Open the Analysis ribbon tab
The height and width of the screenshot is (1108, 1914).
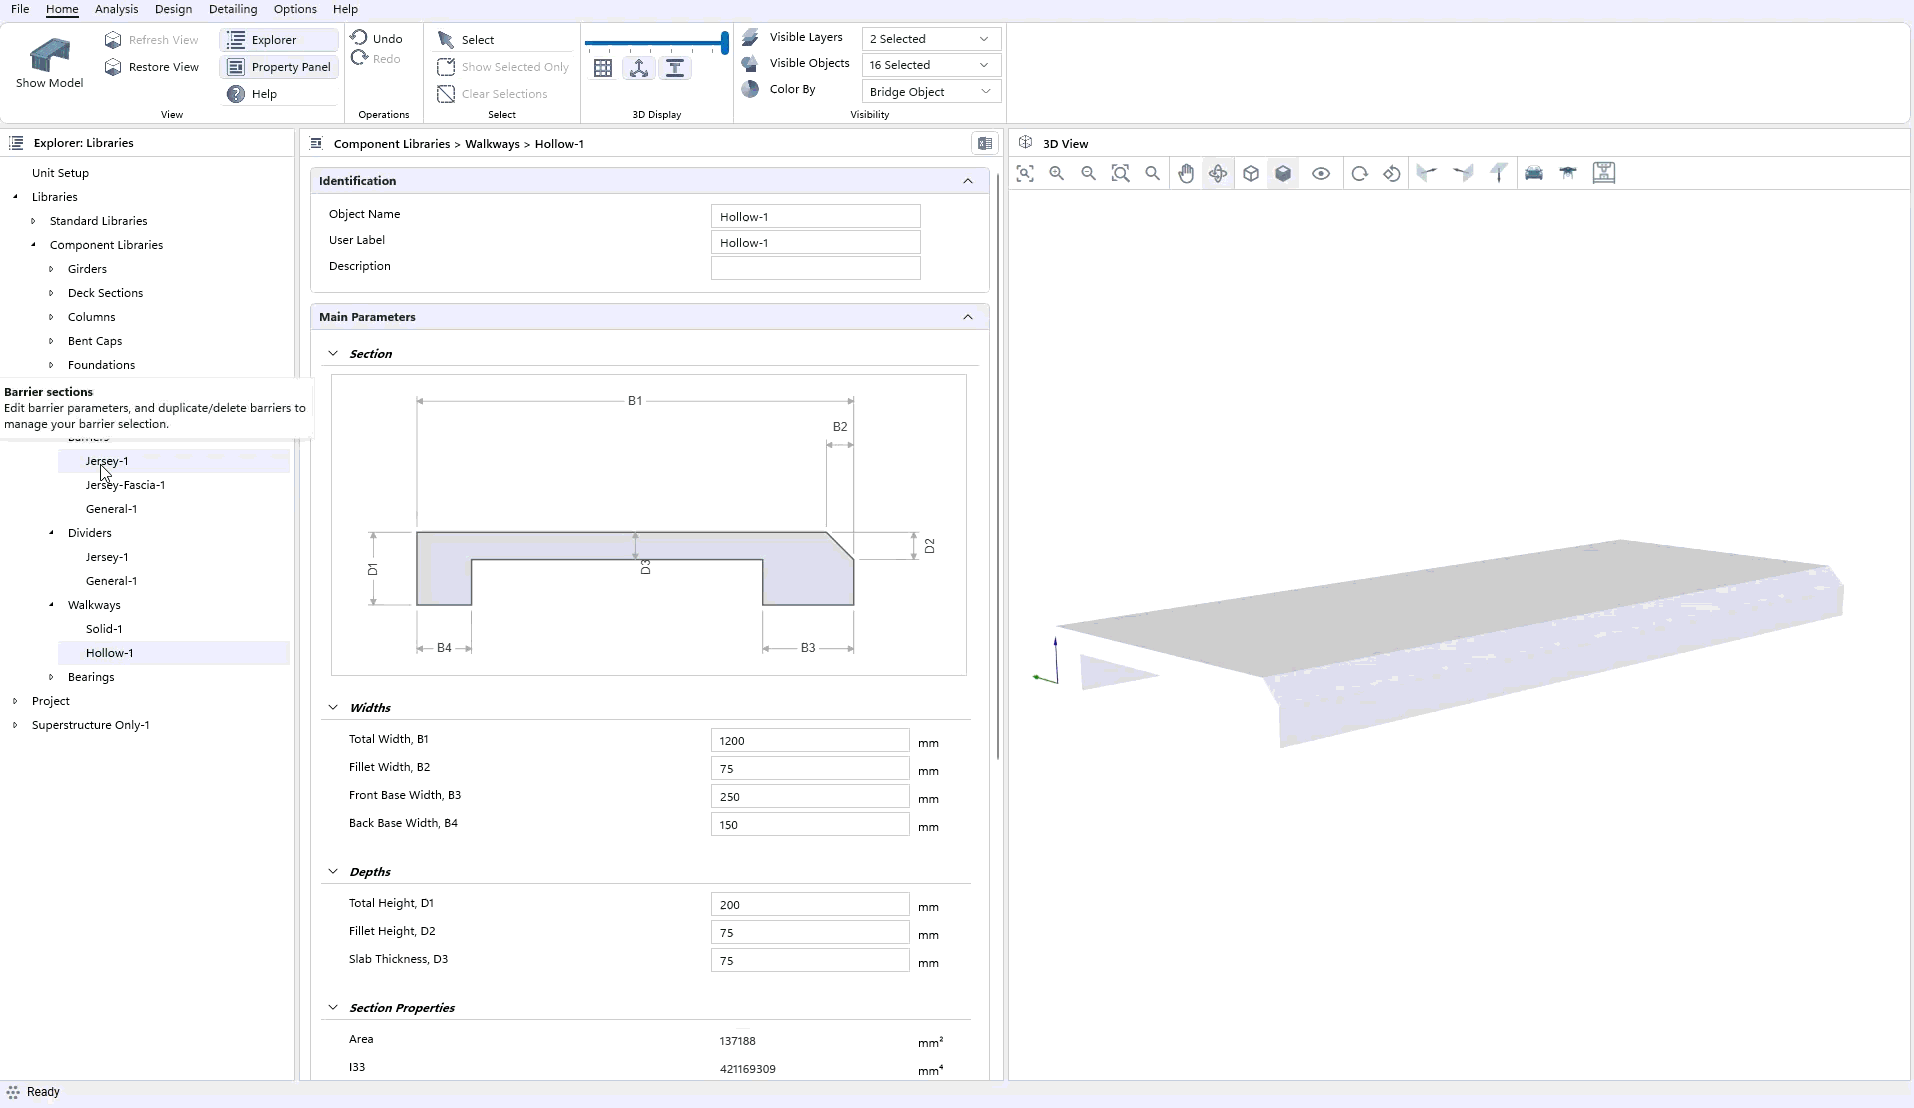pyautogui.click(x=116, y=9)
